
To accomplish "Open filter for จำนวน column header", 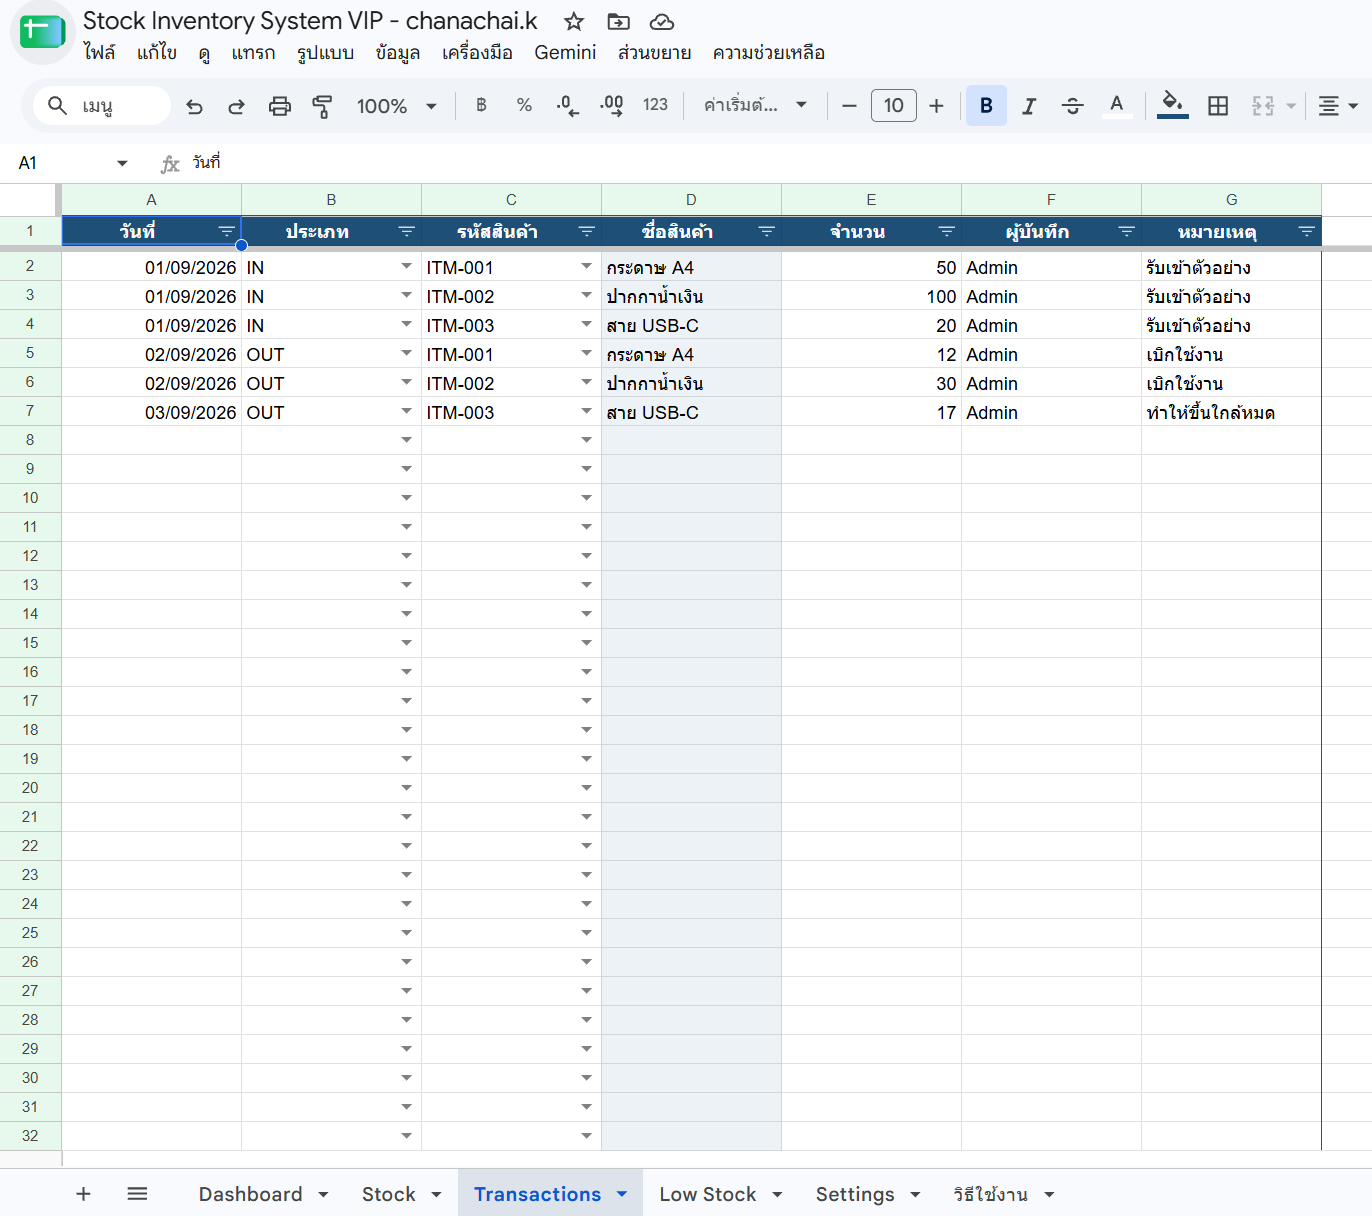I will pos(947,232).
